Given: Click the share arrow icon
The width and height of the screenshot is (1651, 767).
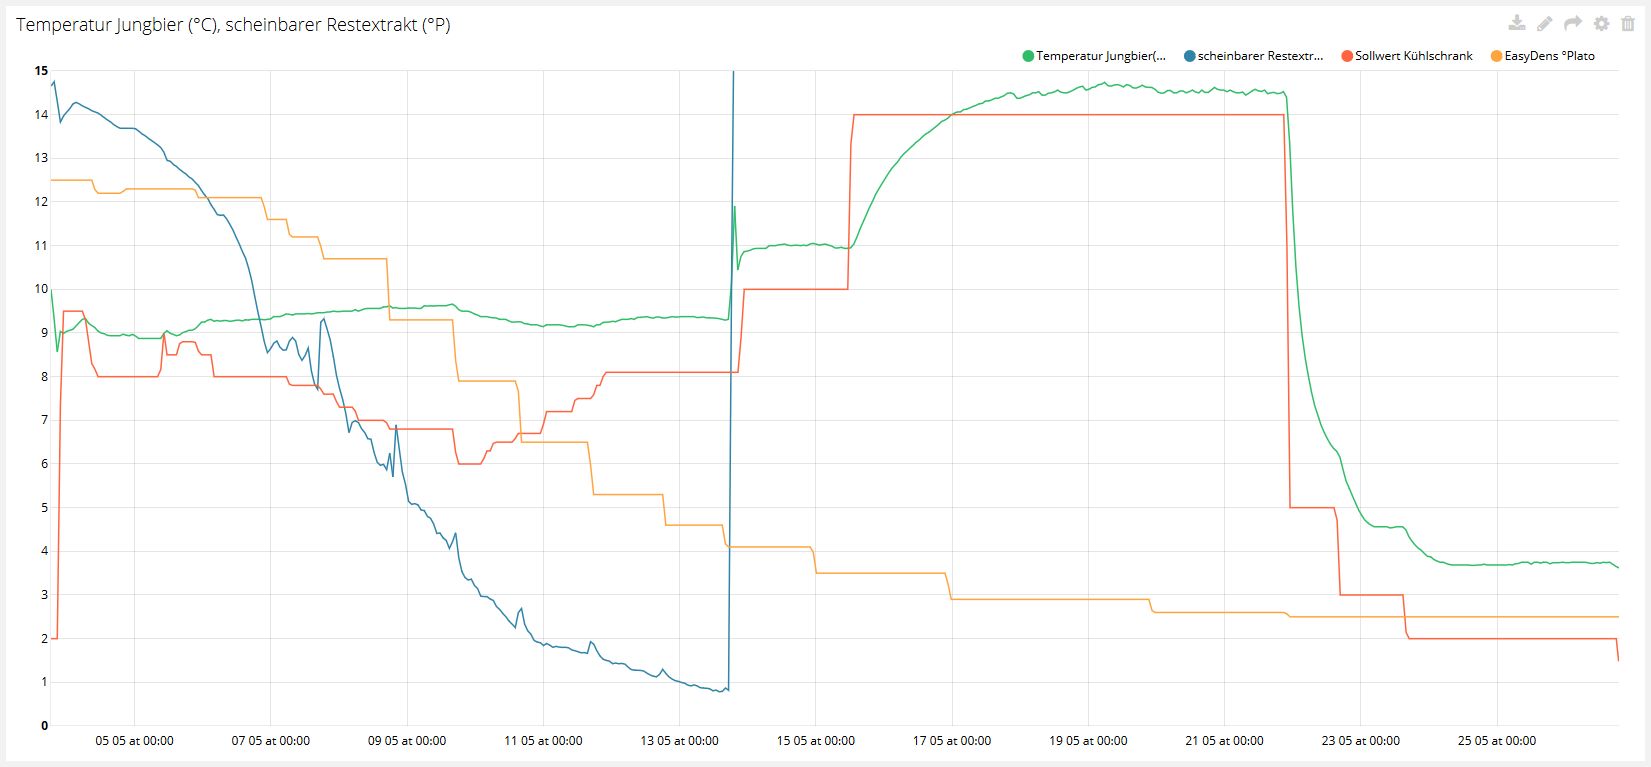Looking at the screenshot, I should coord(1573,24).
